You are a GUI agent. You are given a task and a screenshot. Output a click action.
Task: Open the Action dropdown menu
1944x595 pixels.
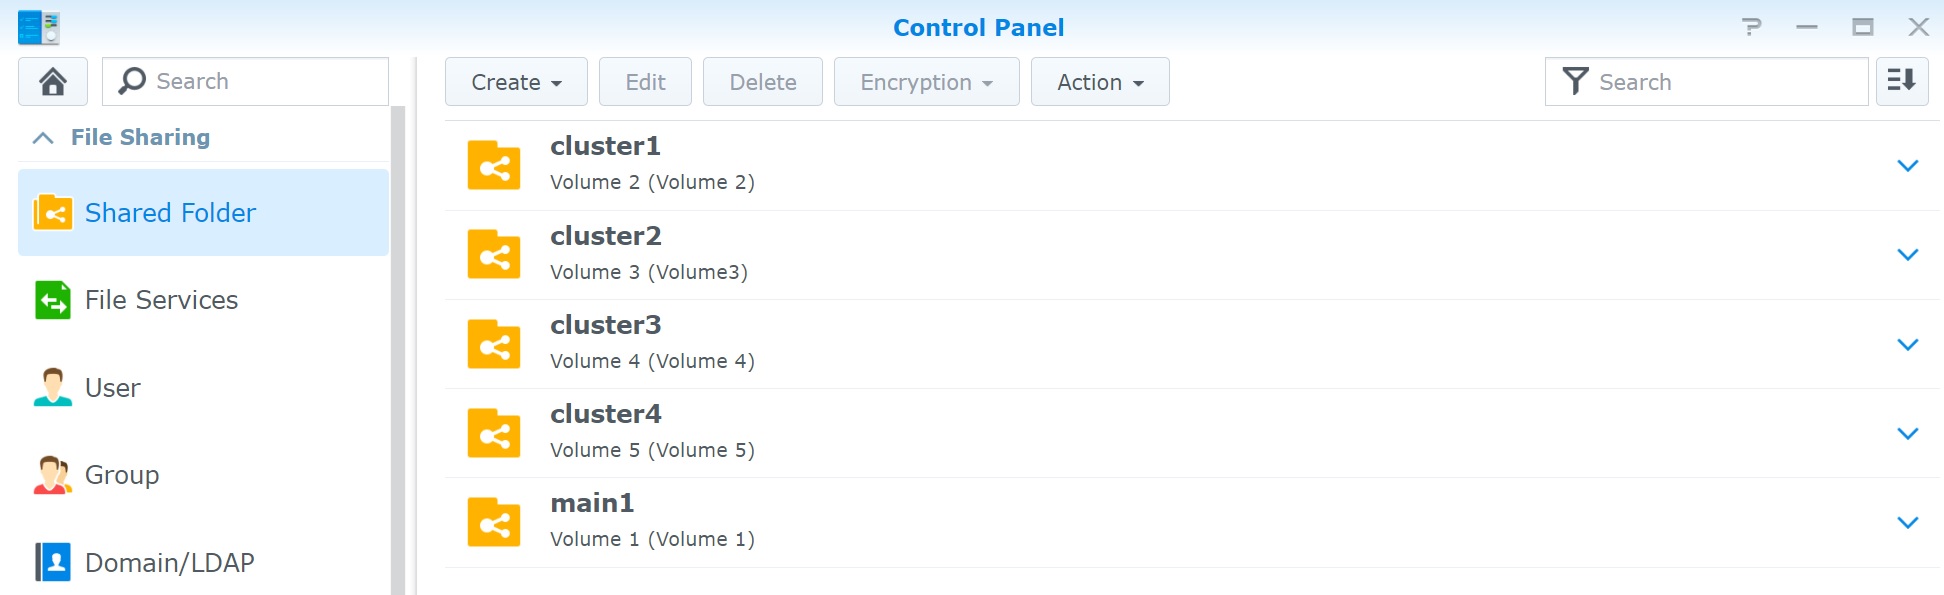[1099, 82]
